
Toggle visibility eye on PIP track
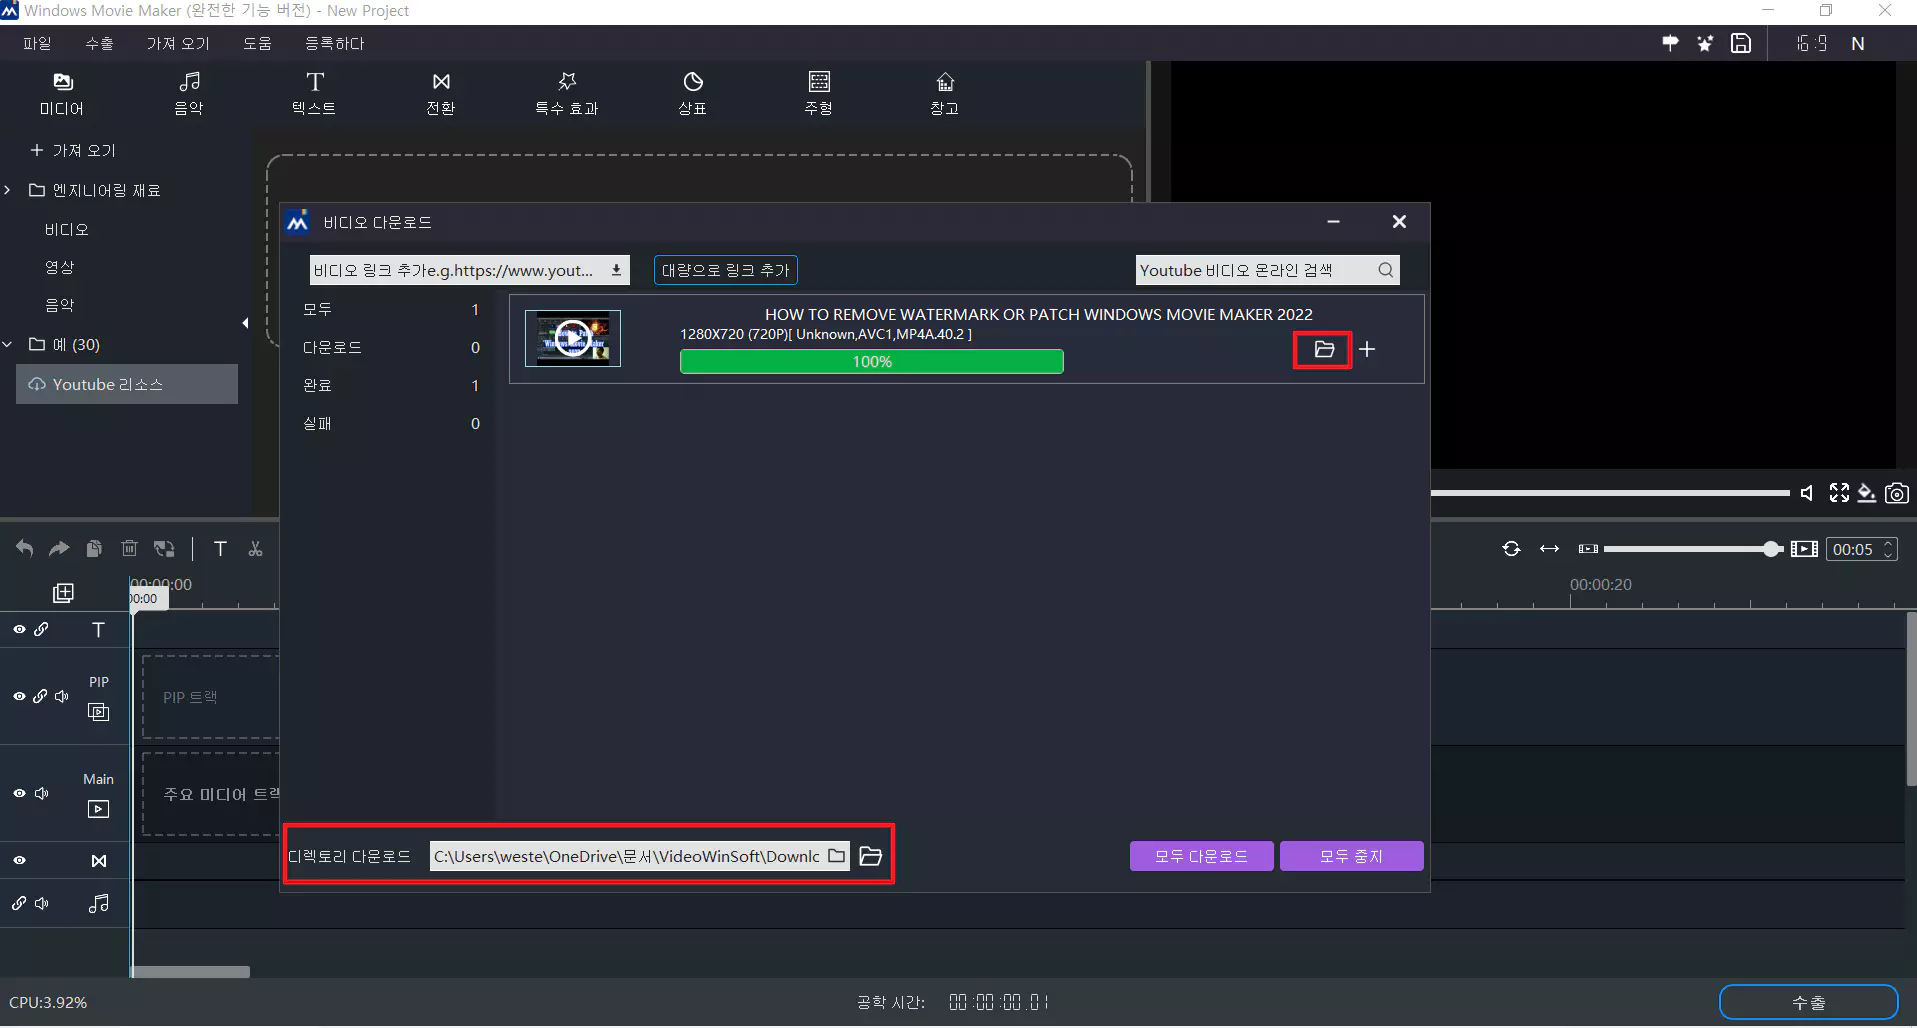point(19,696)
